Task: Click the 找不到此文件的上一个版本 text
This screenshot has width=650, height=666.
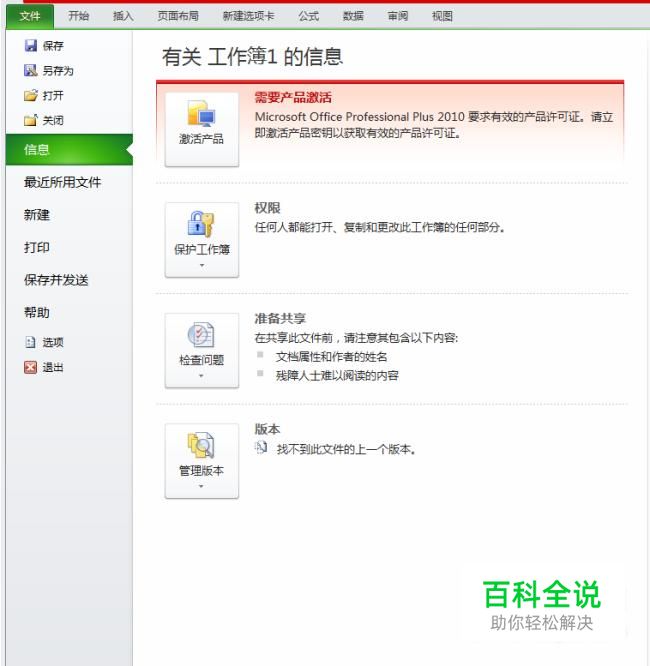Action: (346, 449)
